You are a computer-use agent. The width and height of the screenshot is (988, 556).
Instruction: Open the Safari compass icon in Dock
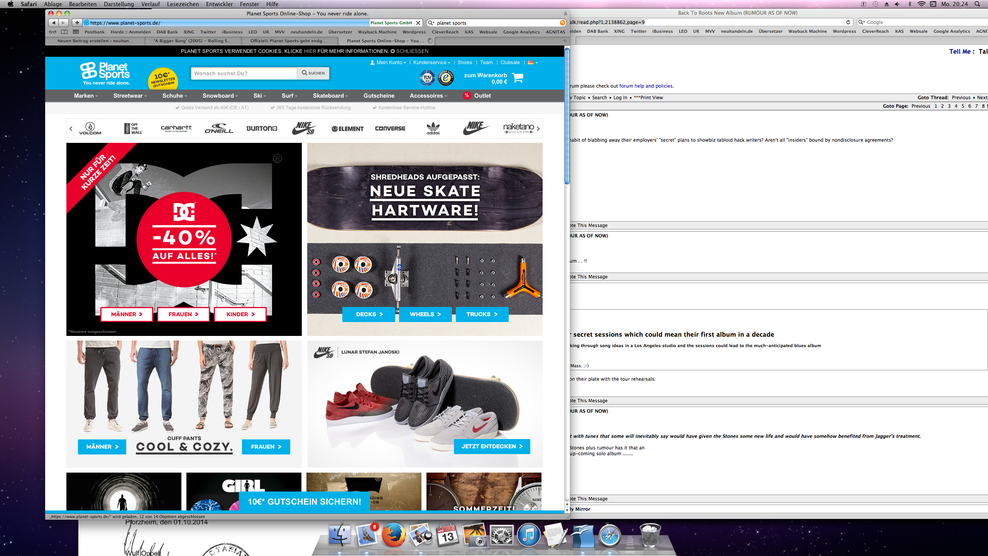coord(610,535)
